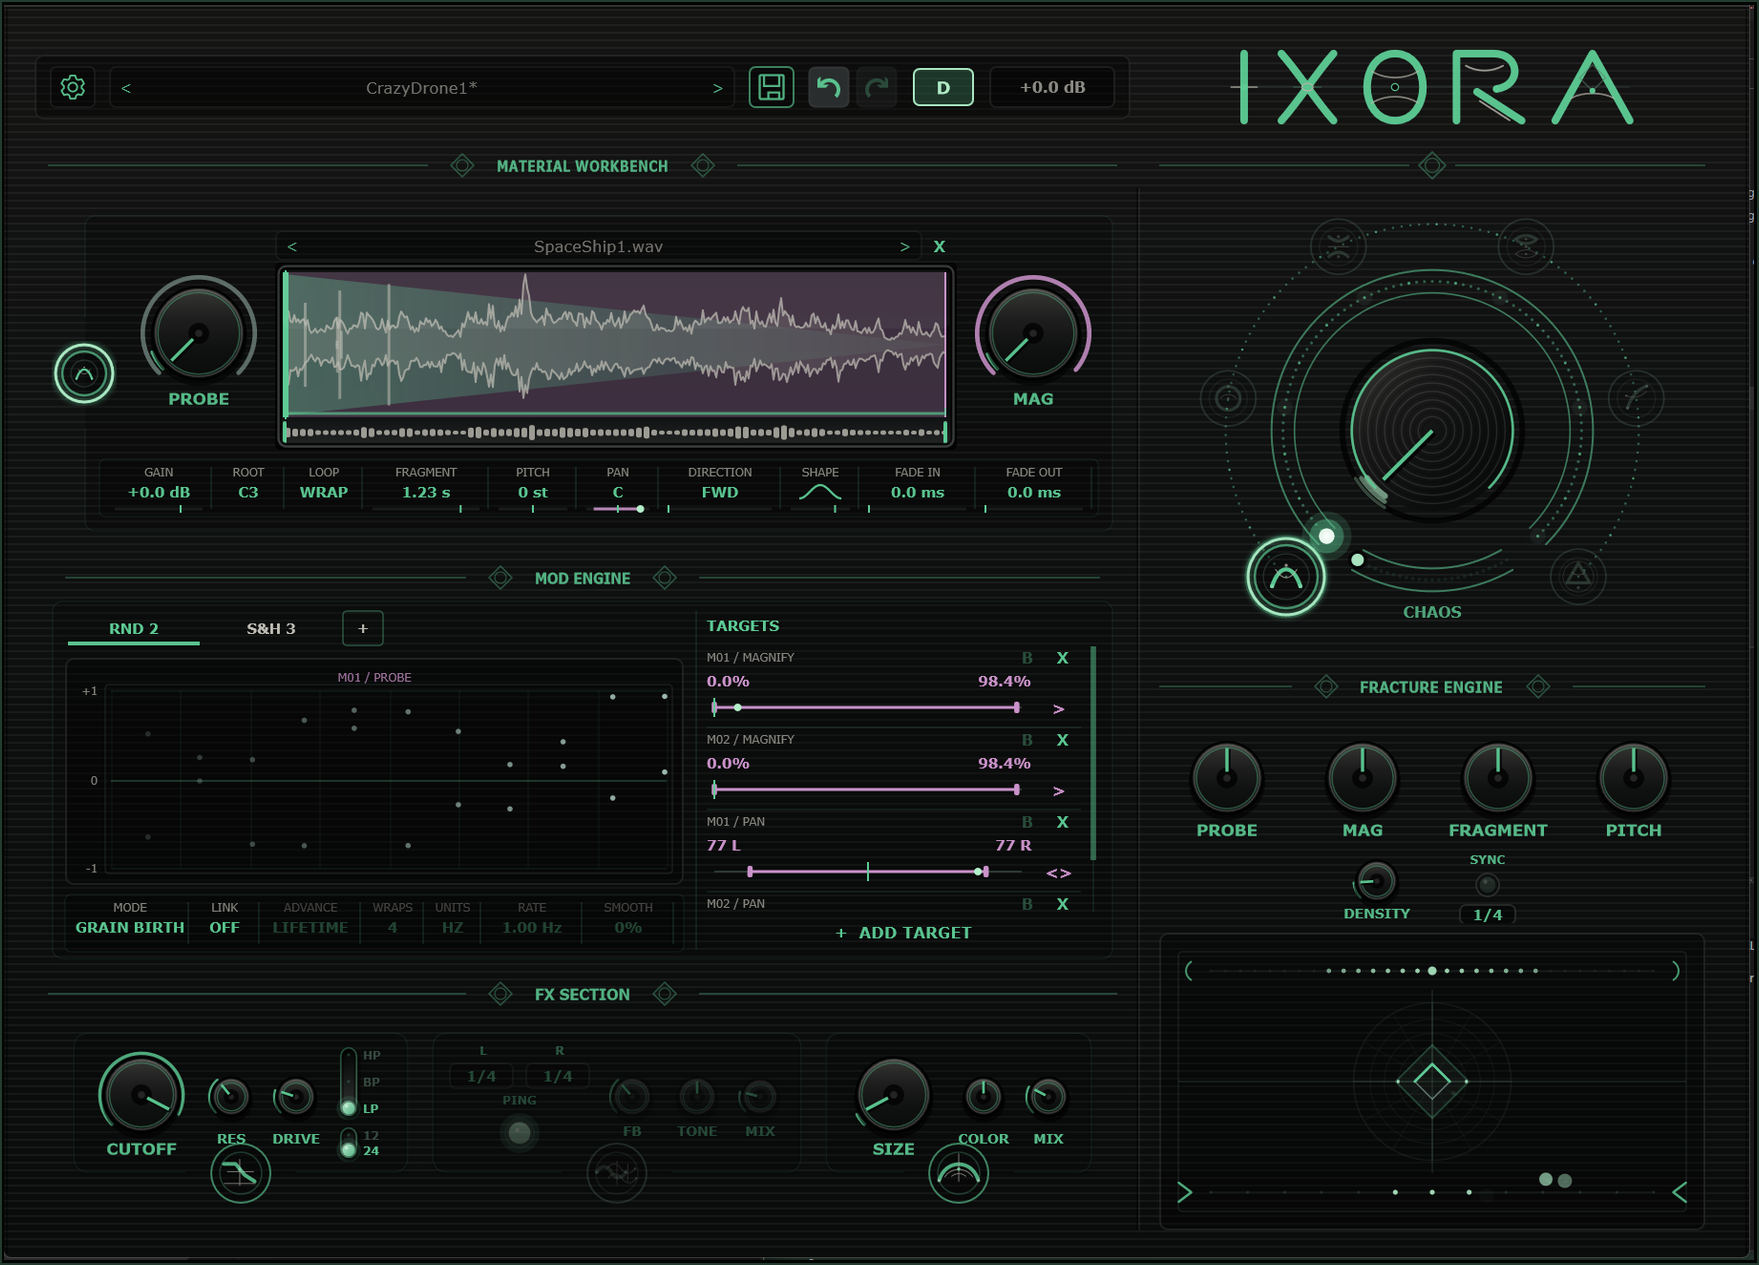Go to next preset with right arrow
This screenshot has width=1759, height=1265.
(x=717, y=88)
